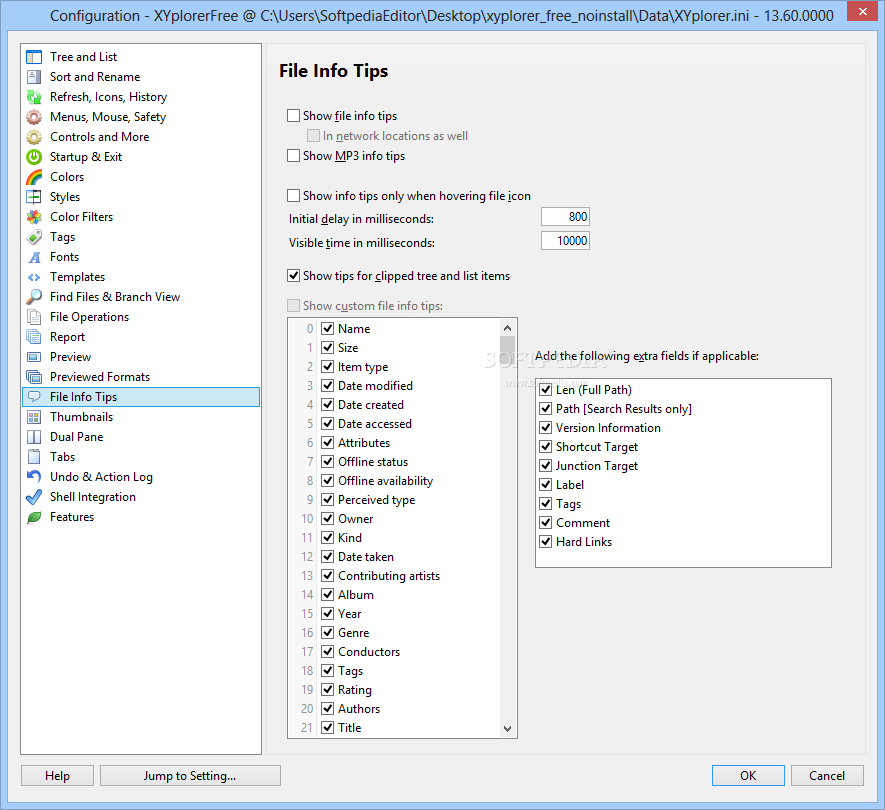885x810 pixels.
Task: Confirm with the OK button
Action: 748,776
